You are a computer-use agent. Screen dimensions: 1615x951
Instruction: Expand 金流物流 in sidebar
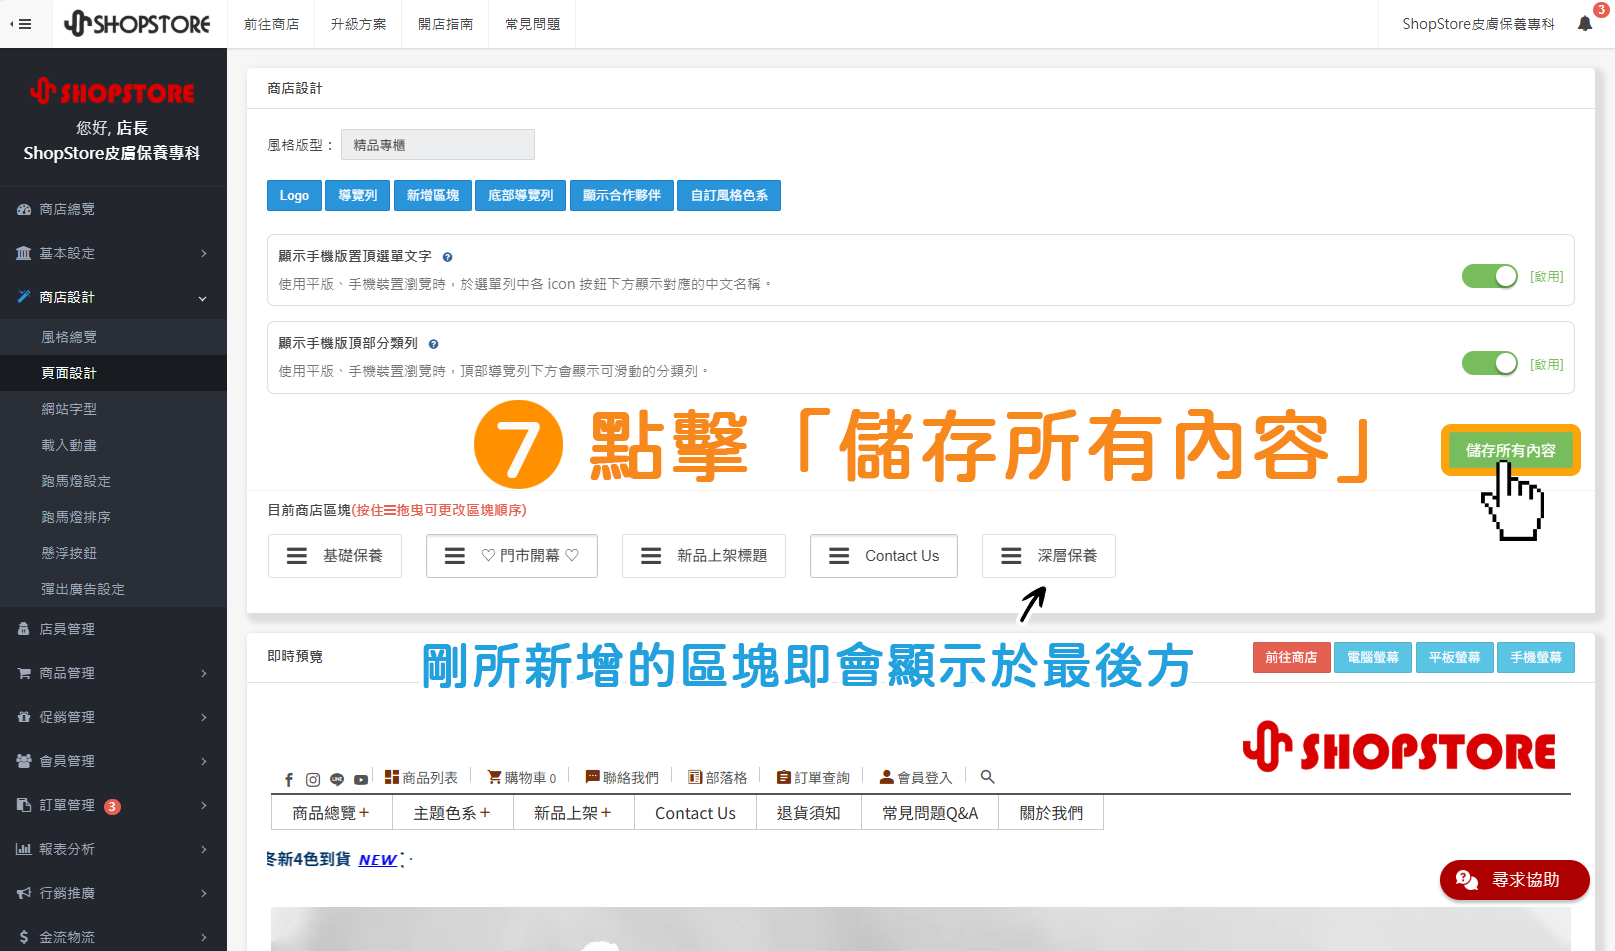(x=113, y=938)
